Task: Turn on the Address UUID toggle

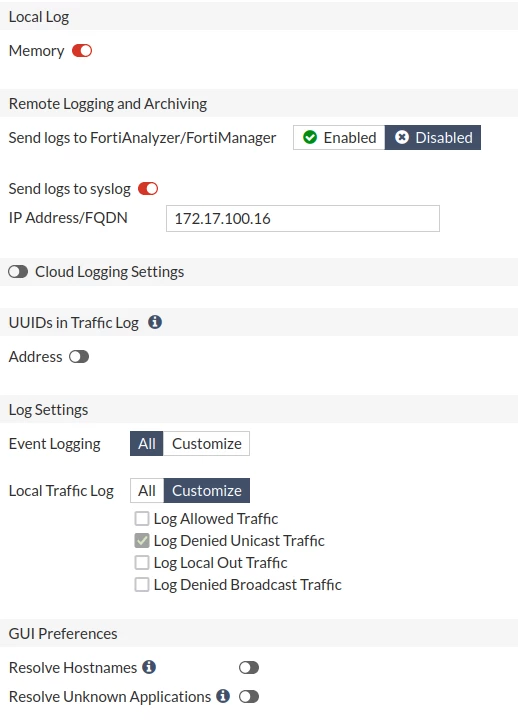Action: click(79, 357)
